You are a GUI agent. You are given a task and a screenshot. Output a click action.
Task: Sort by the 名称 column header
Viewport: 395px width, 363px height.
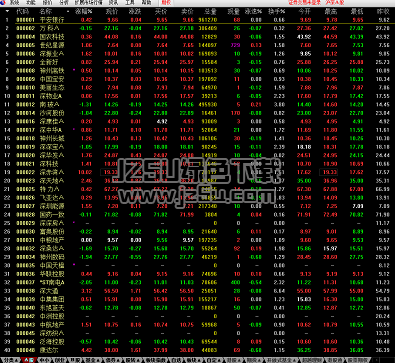[46, 11]
